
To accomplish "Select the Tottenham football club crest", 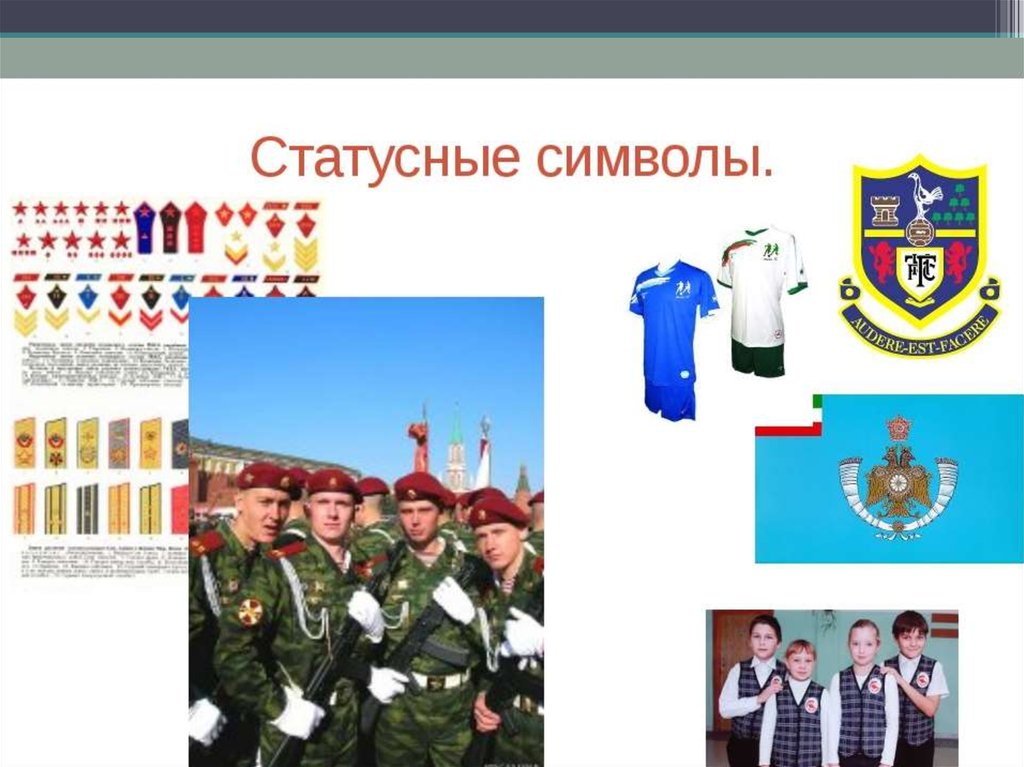I will pos(918,256).
